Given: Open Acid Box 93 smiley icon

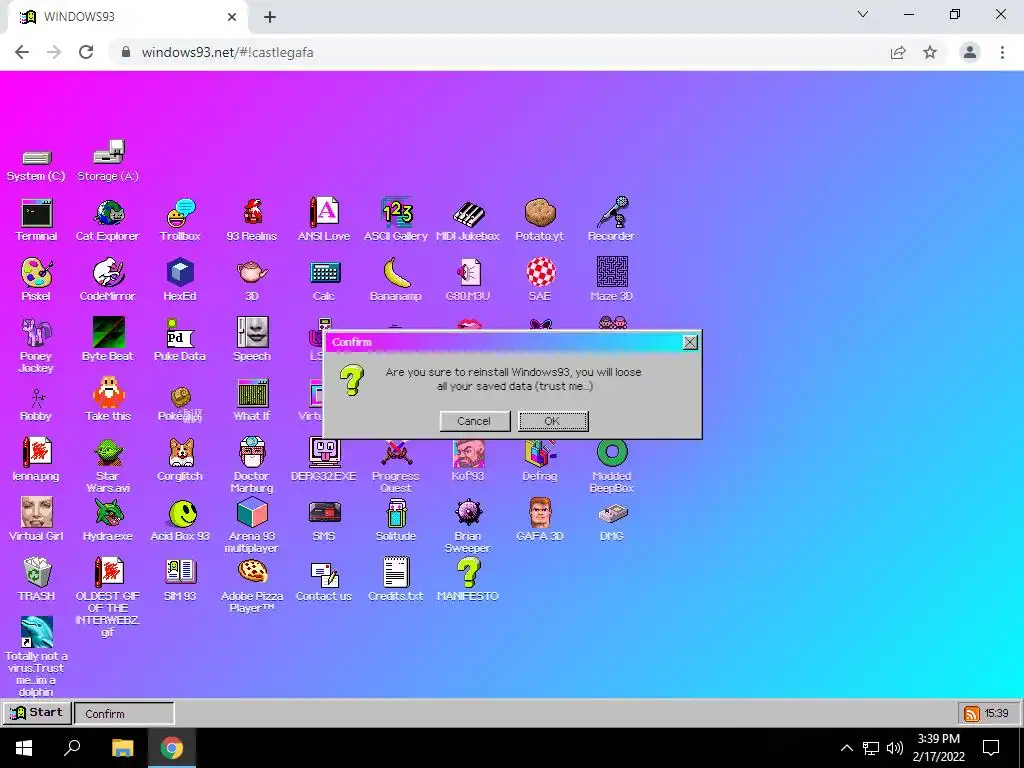Looking at the screenshot, I should (180, 513).
